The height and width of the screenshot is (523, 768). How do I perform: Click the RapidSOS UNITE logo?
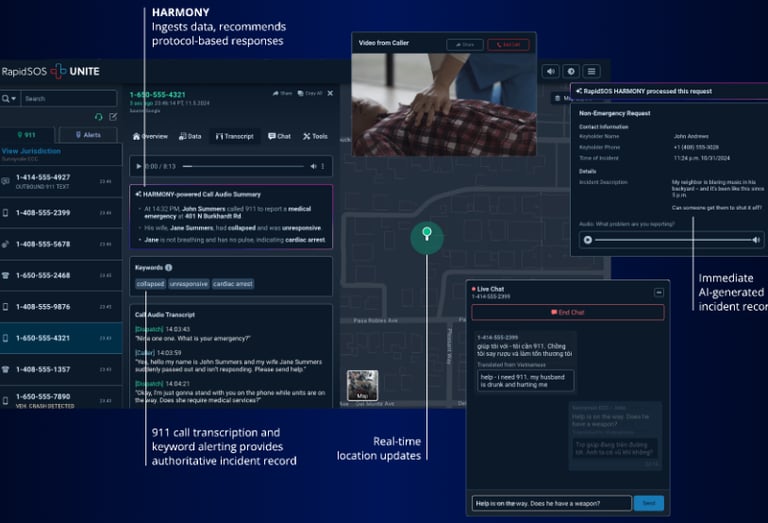[x=50, y=71]
